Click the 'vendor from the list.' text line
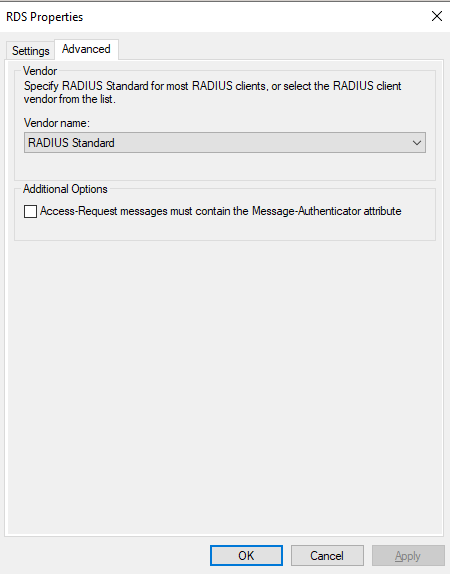This screenshot has height=574, width=450. pos(70,99)
